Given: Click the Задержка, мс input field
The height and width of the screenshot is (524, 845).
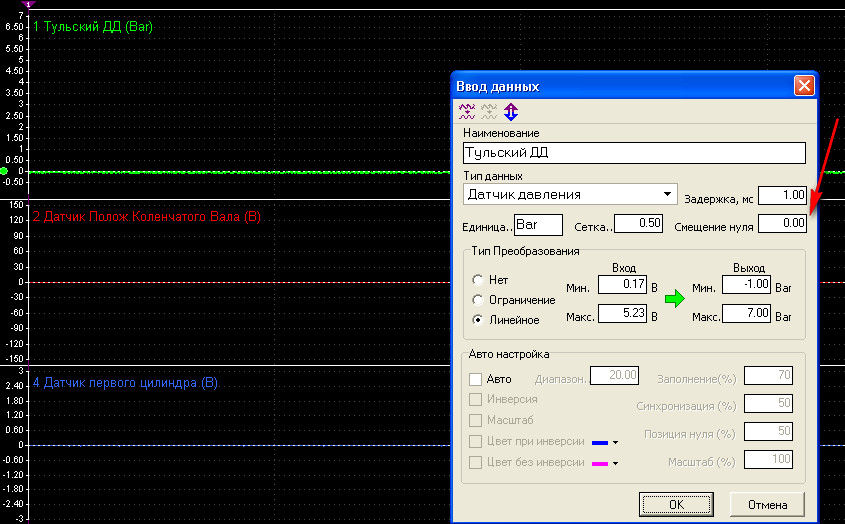Looking at the screenshot, I should point(782,195).
